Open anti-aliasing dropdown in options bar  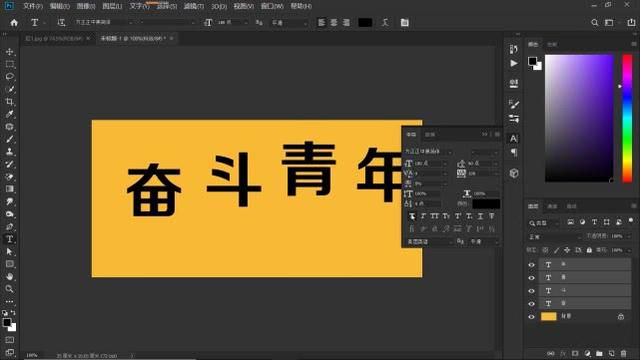[304, 23]
